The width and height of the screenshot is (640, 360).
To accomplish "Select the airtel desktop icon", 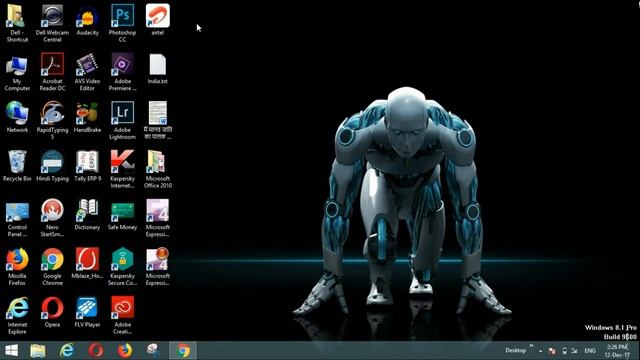I will [158, 16].
